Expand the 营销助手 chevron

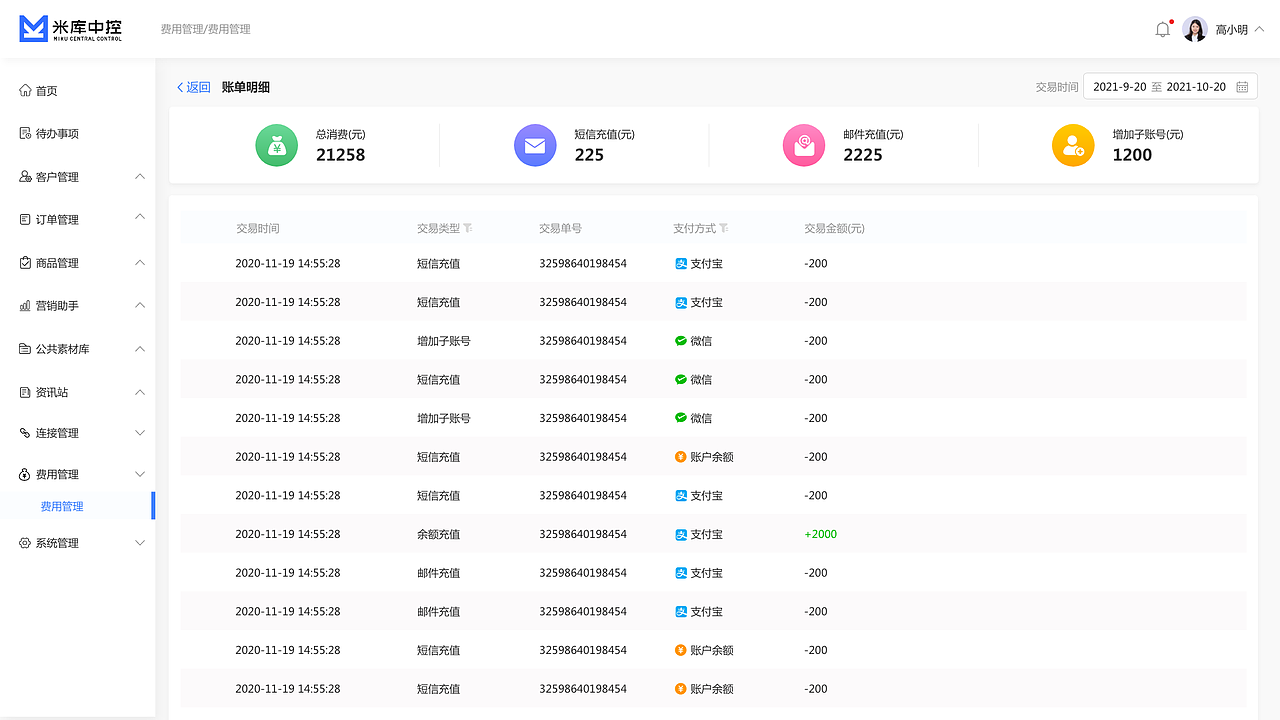[140, 305]
